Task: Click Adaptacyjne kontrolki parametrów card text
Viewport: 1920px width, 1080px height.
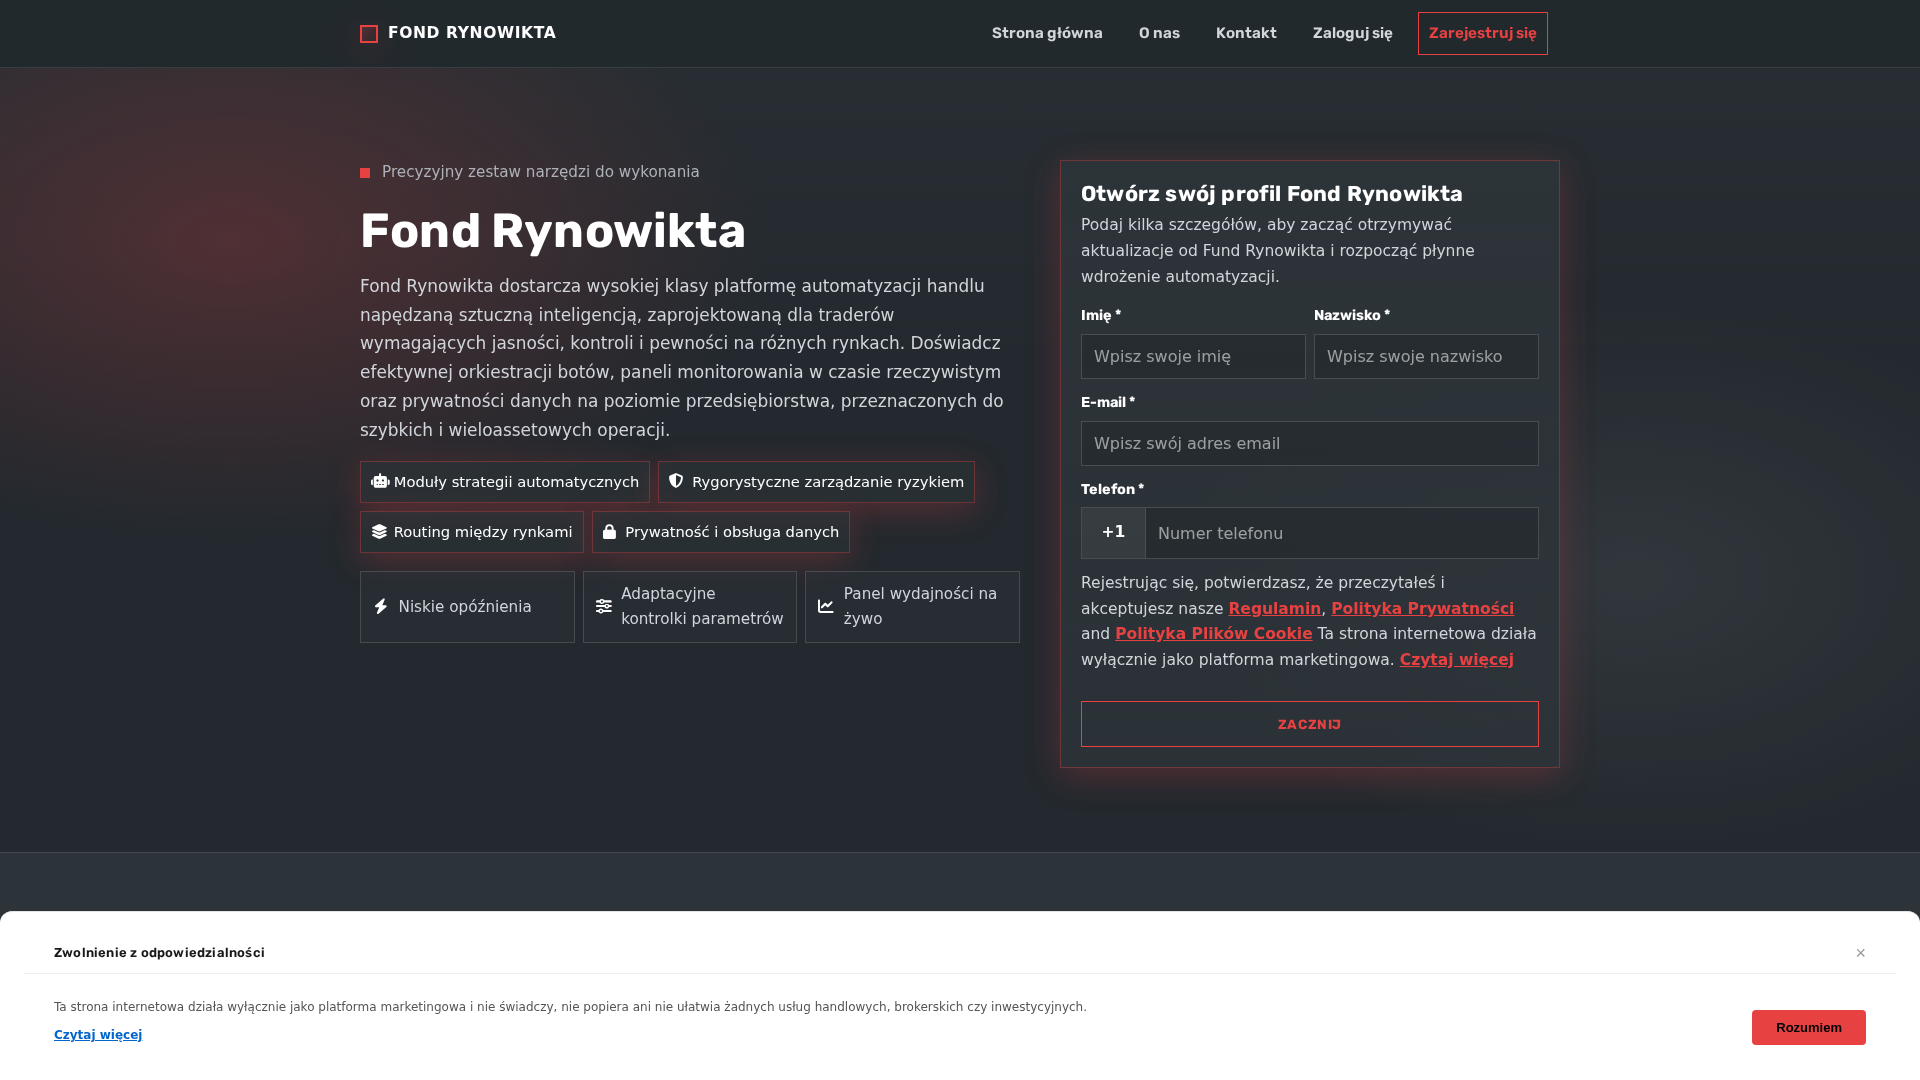Action: pyautogui.click(x=702, y=607)
